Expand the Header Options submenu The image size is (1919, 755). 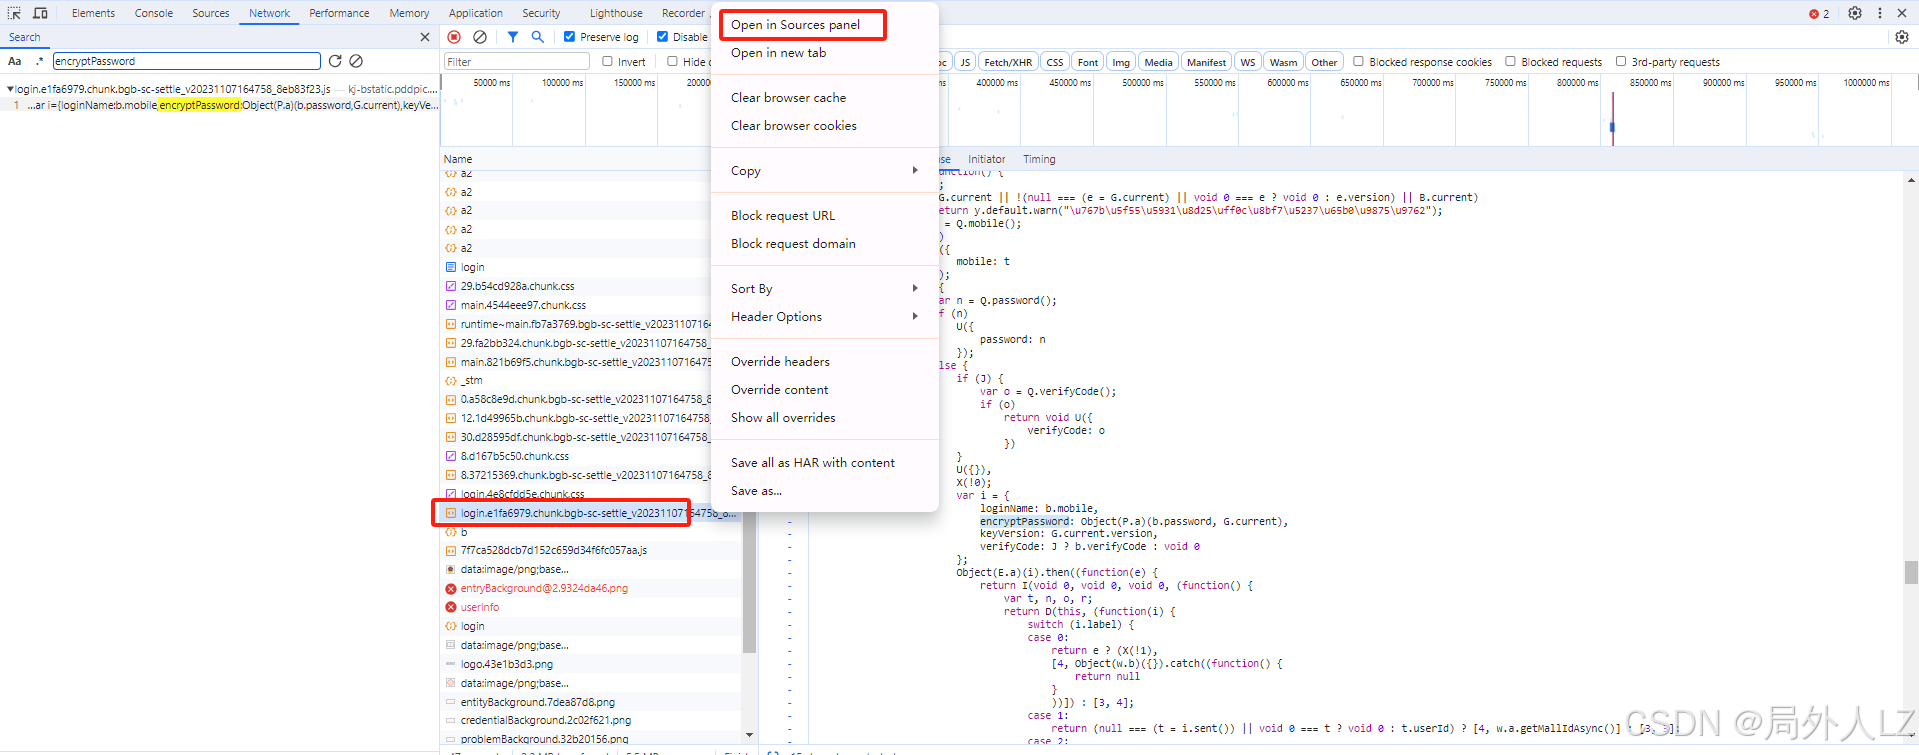click(x=825, y=317)
